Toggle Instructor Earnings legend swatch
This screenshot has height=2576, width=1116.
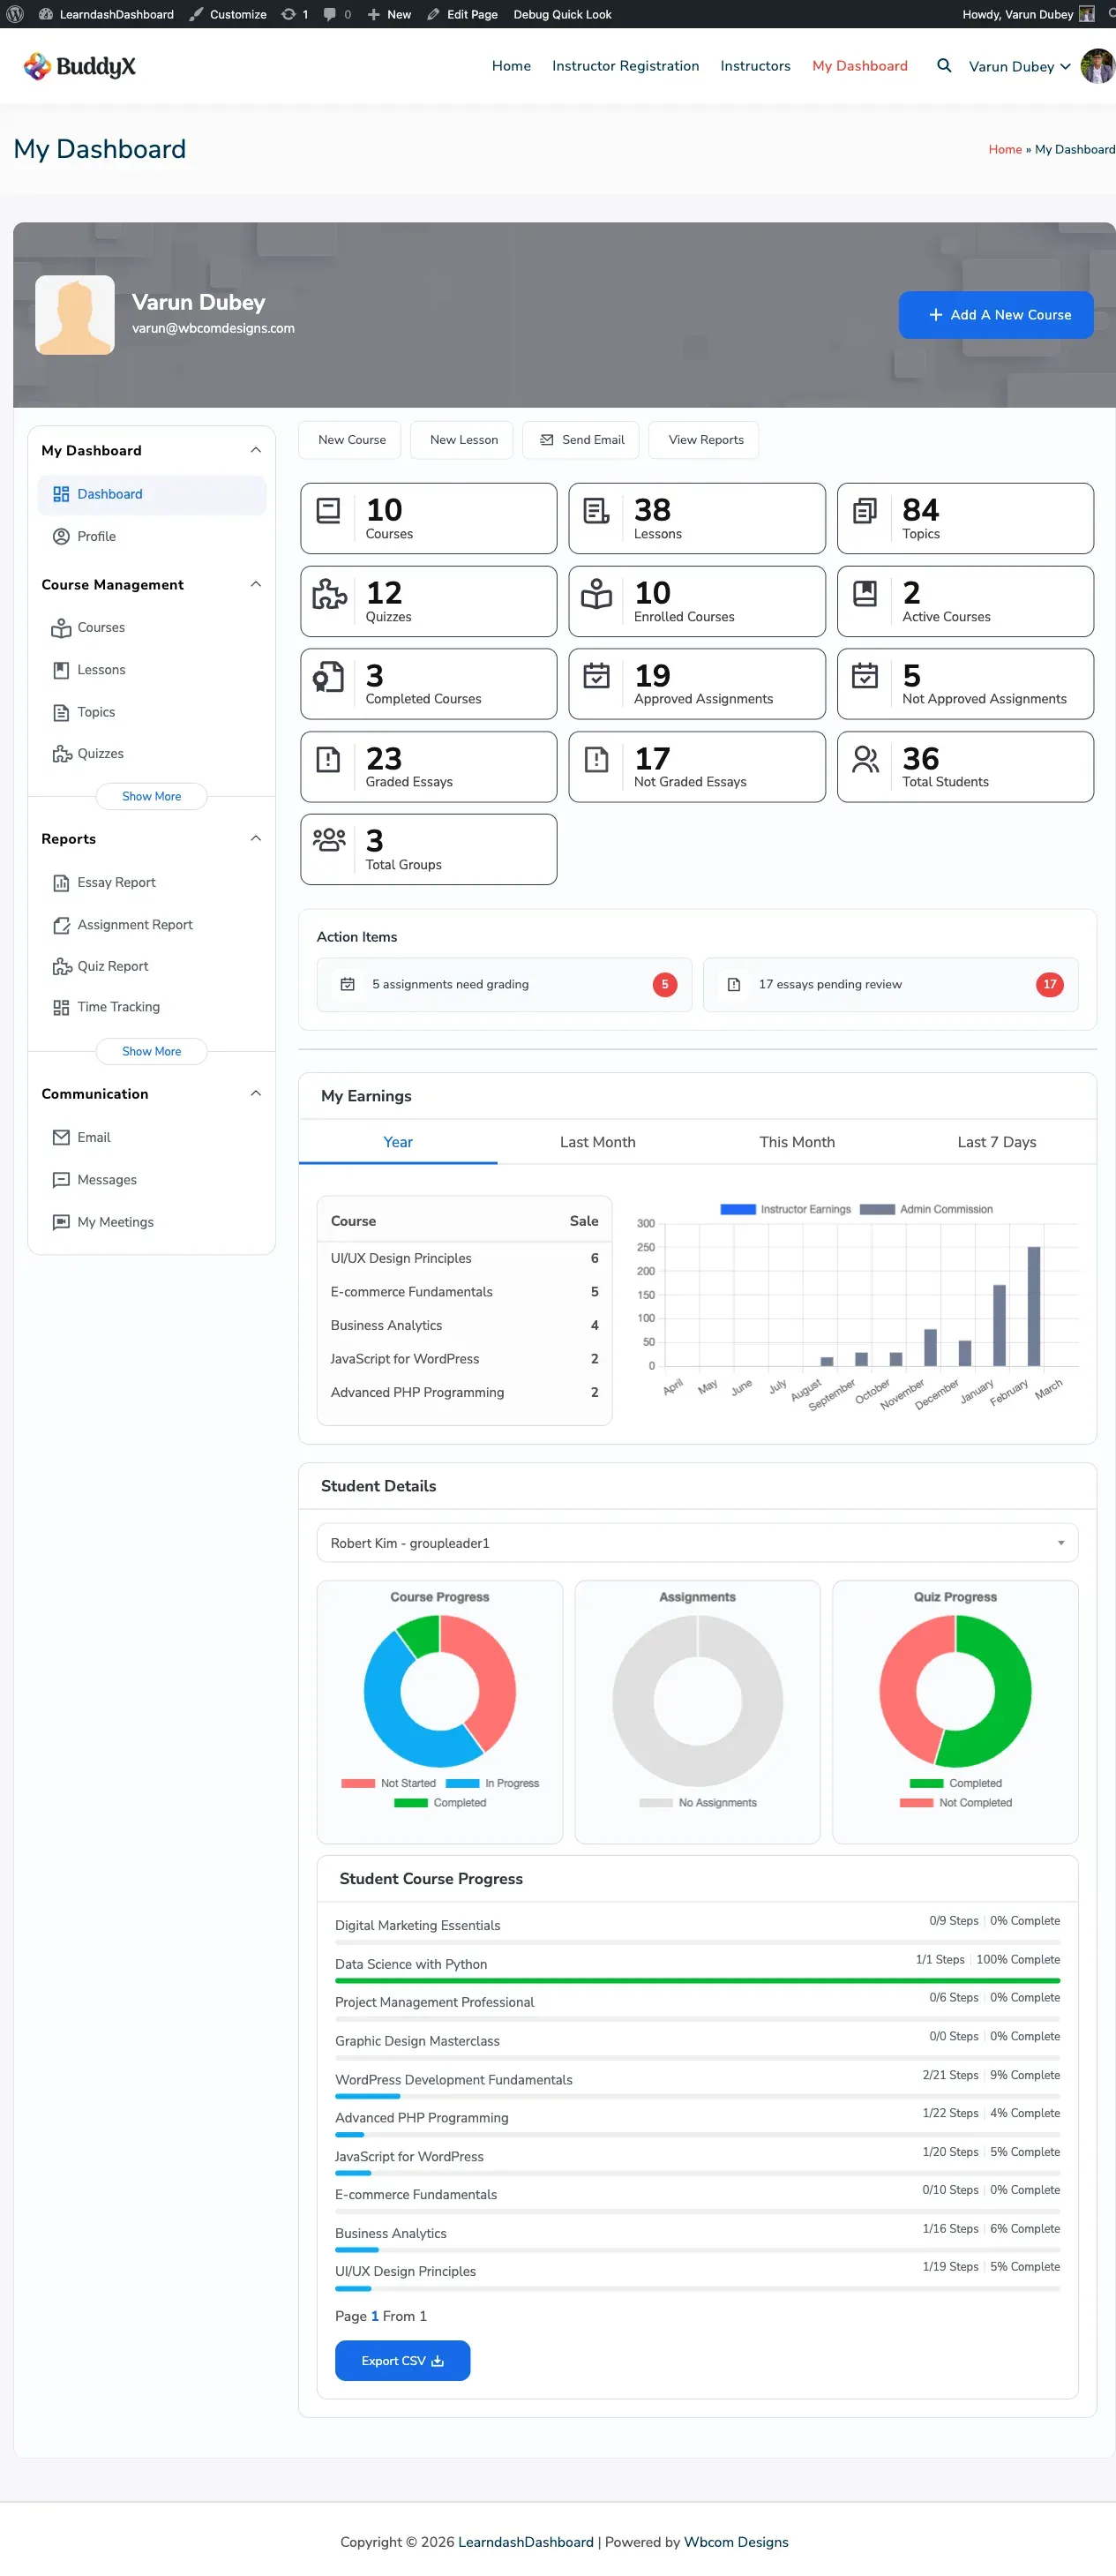pos(738,1209)
